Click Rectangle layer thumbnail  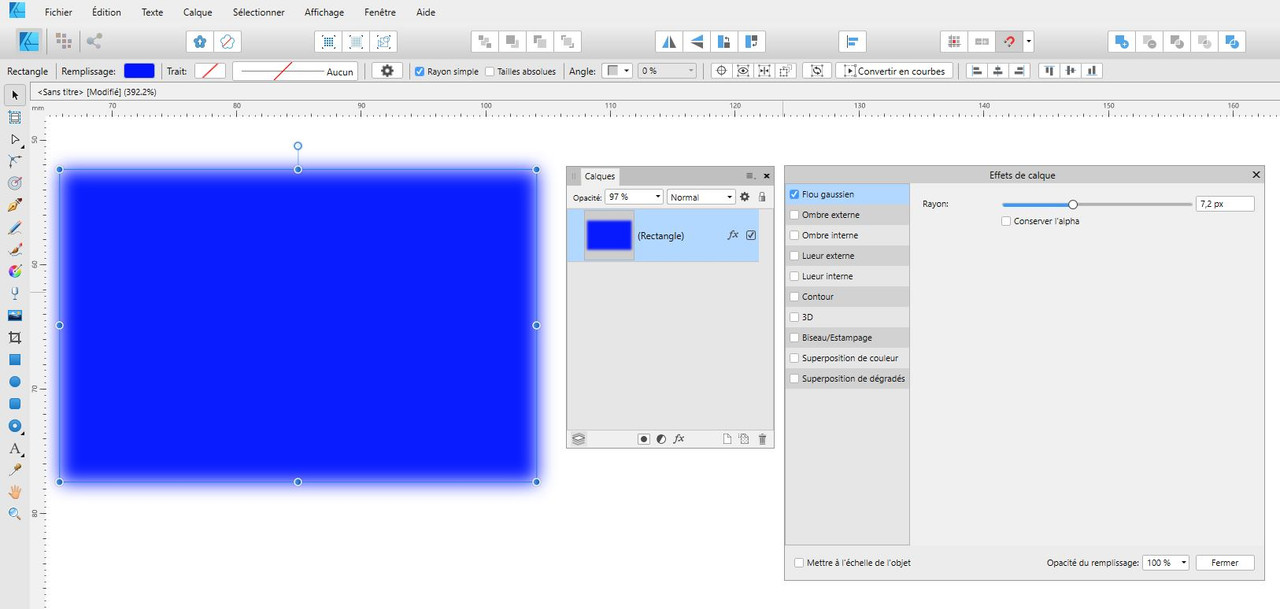[x=609, y=236]
